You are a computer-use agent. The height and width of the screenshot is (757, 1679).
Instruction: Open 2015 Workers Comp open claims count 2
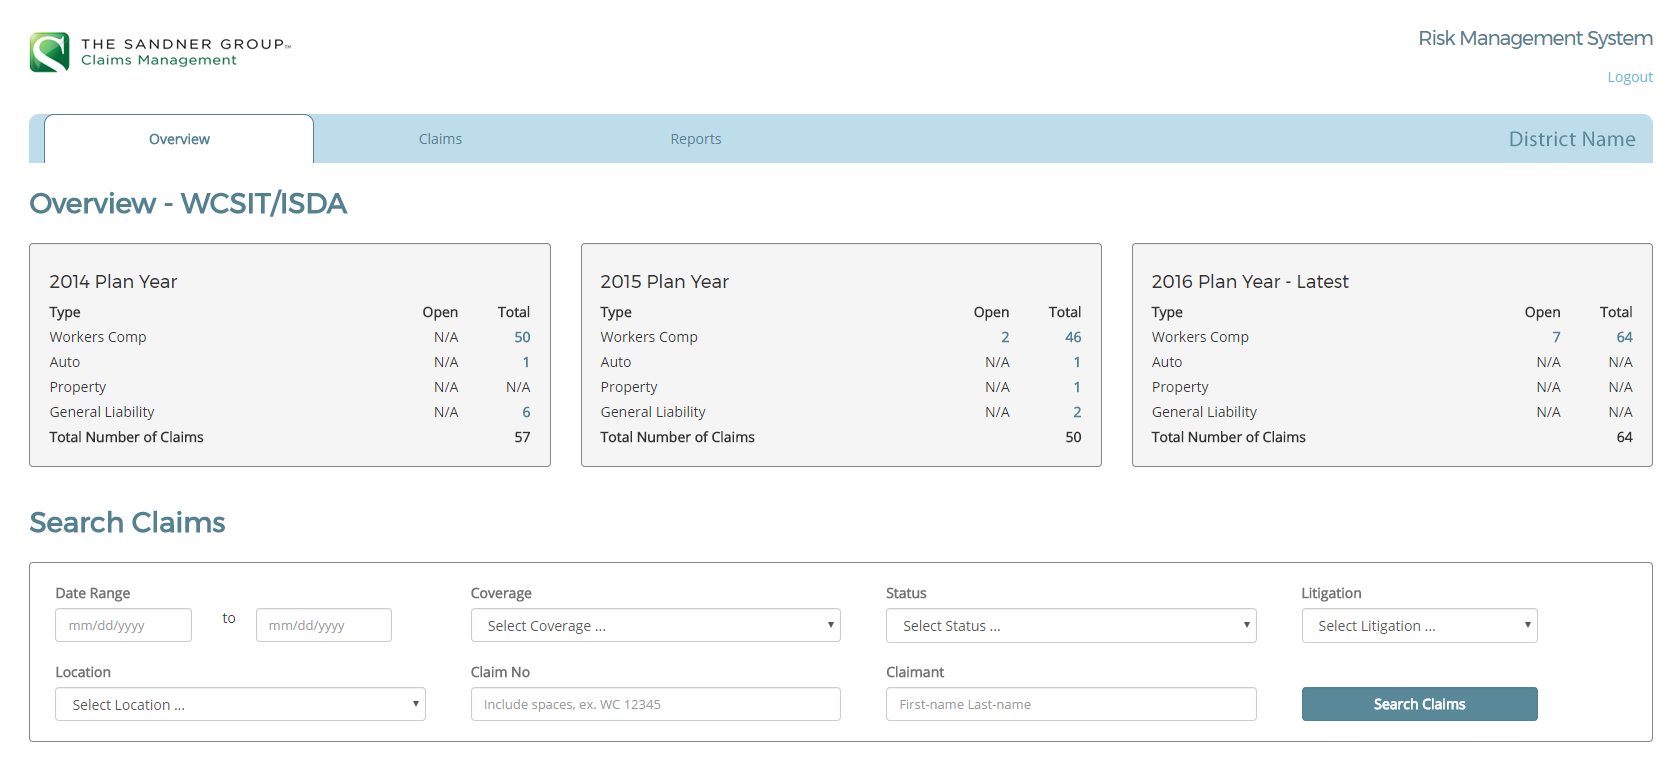1005,337
